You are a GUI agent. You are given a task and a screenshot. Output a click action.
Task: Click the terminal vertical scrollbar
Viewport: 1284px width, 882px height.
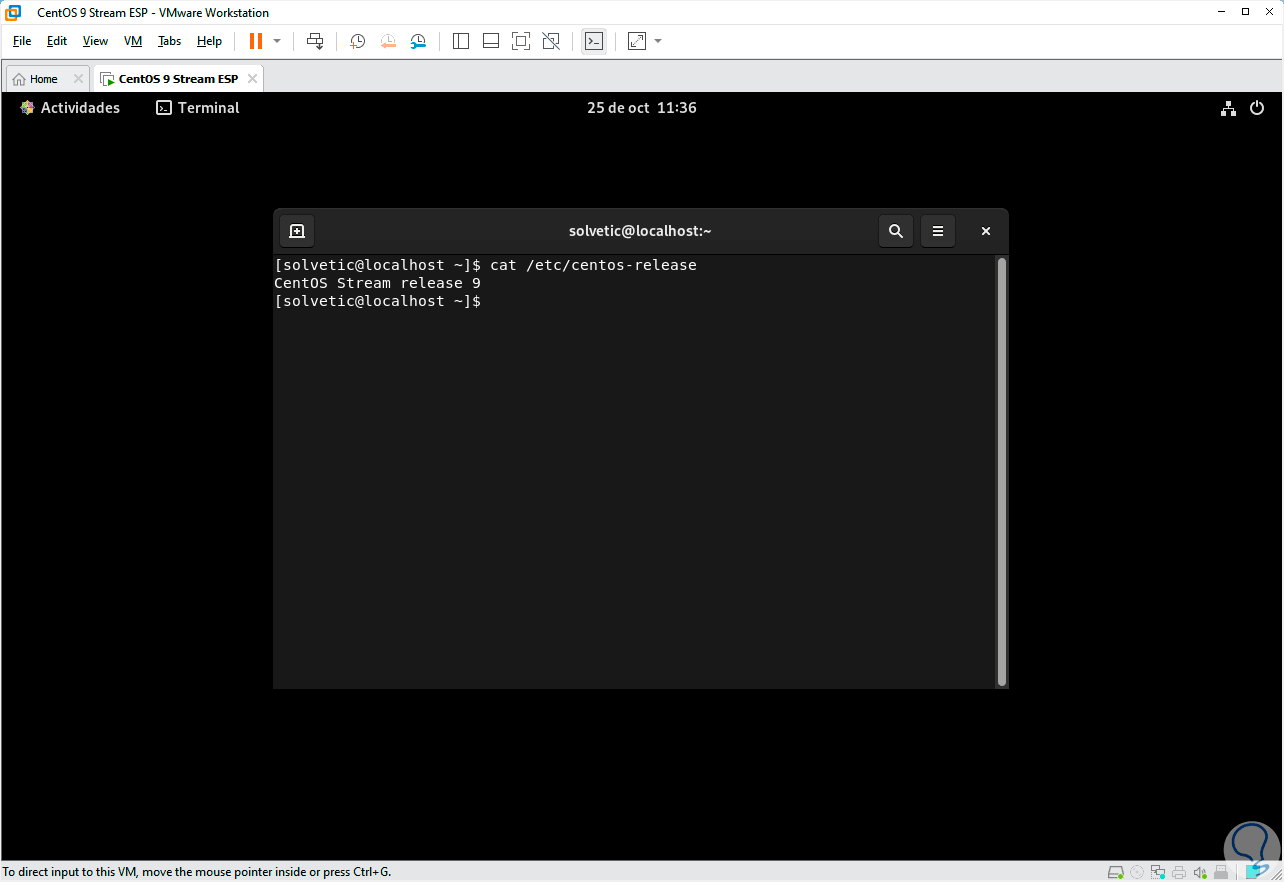(1001, 471)
